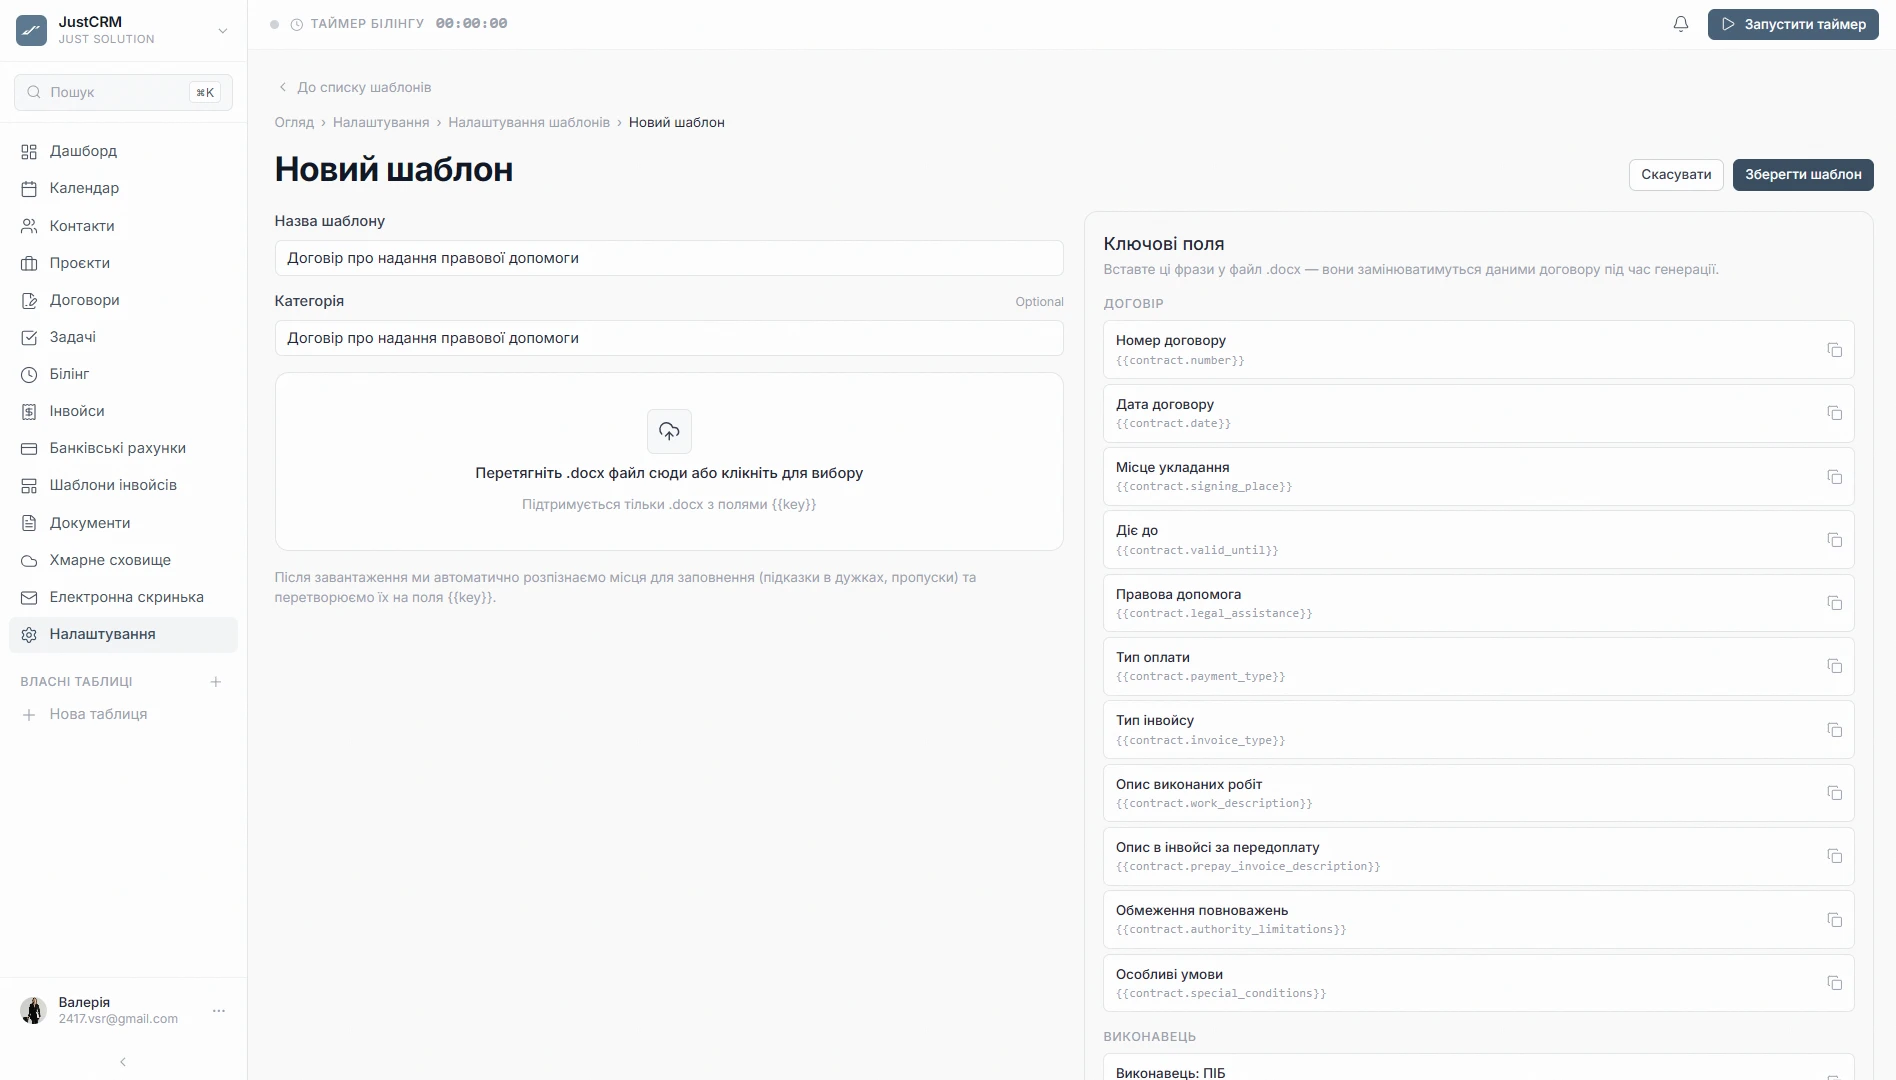The height and width of the screenshot is (1080, 1896).
Task: Copy the Тип інвойсу field key
Action: pyautogui.click(x=1834, y=730)
